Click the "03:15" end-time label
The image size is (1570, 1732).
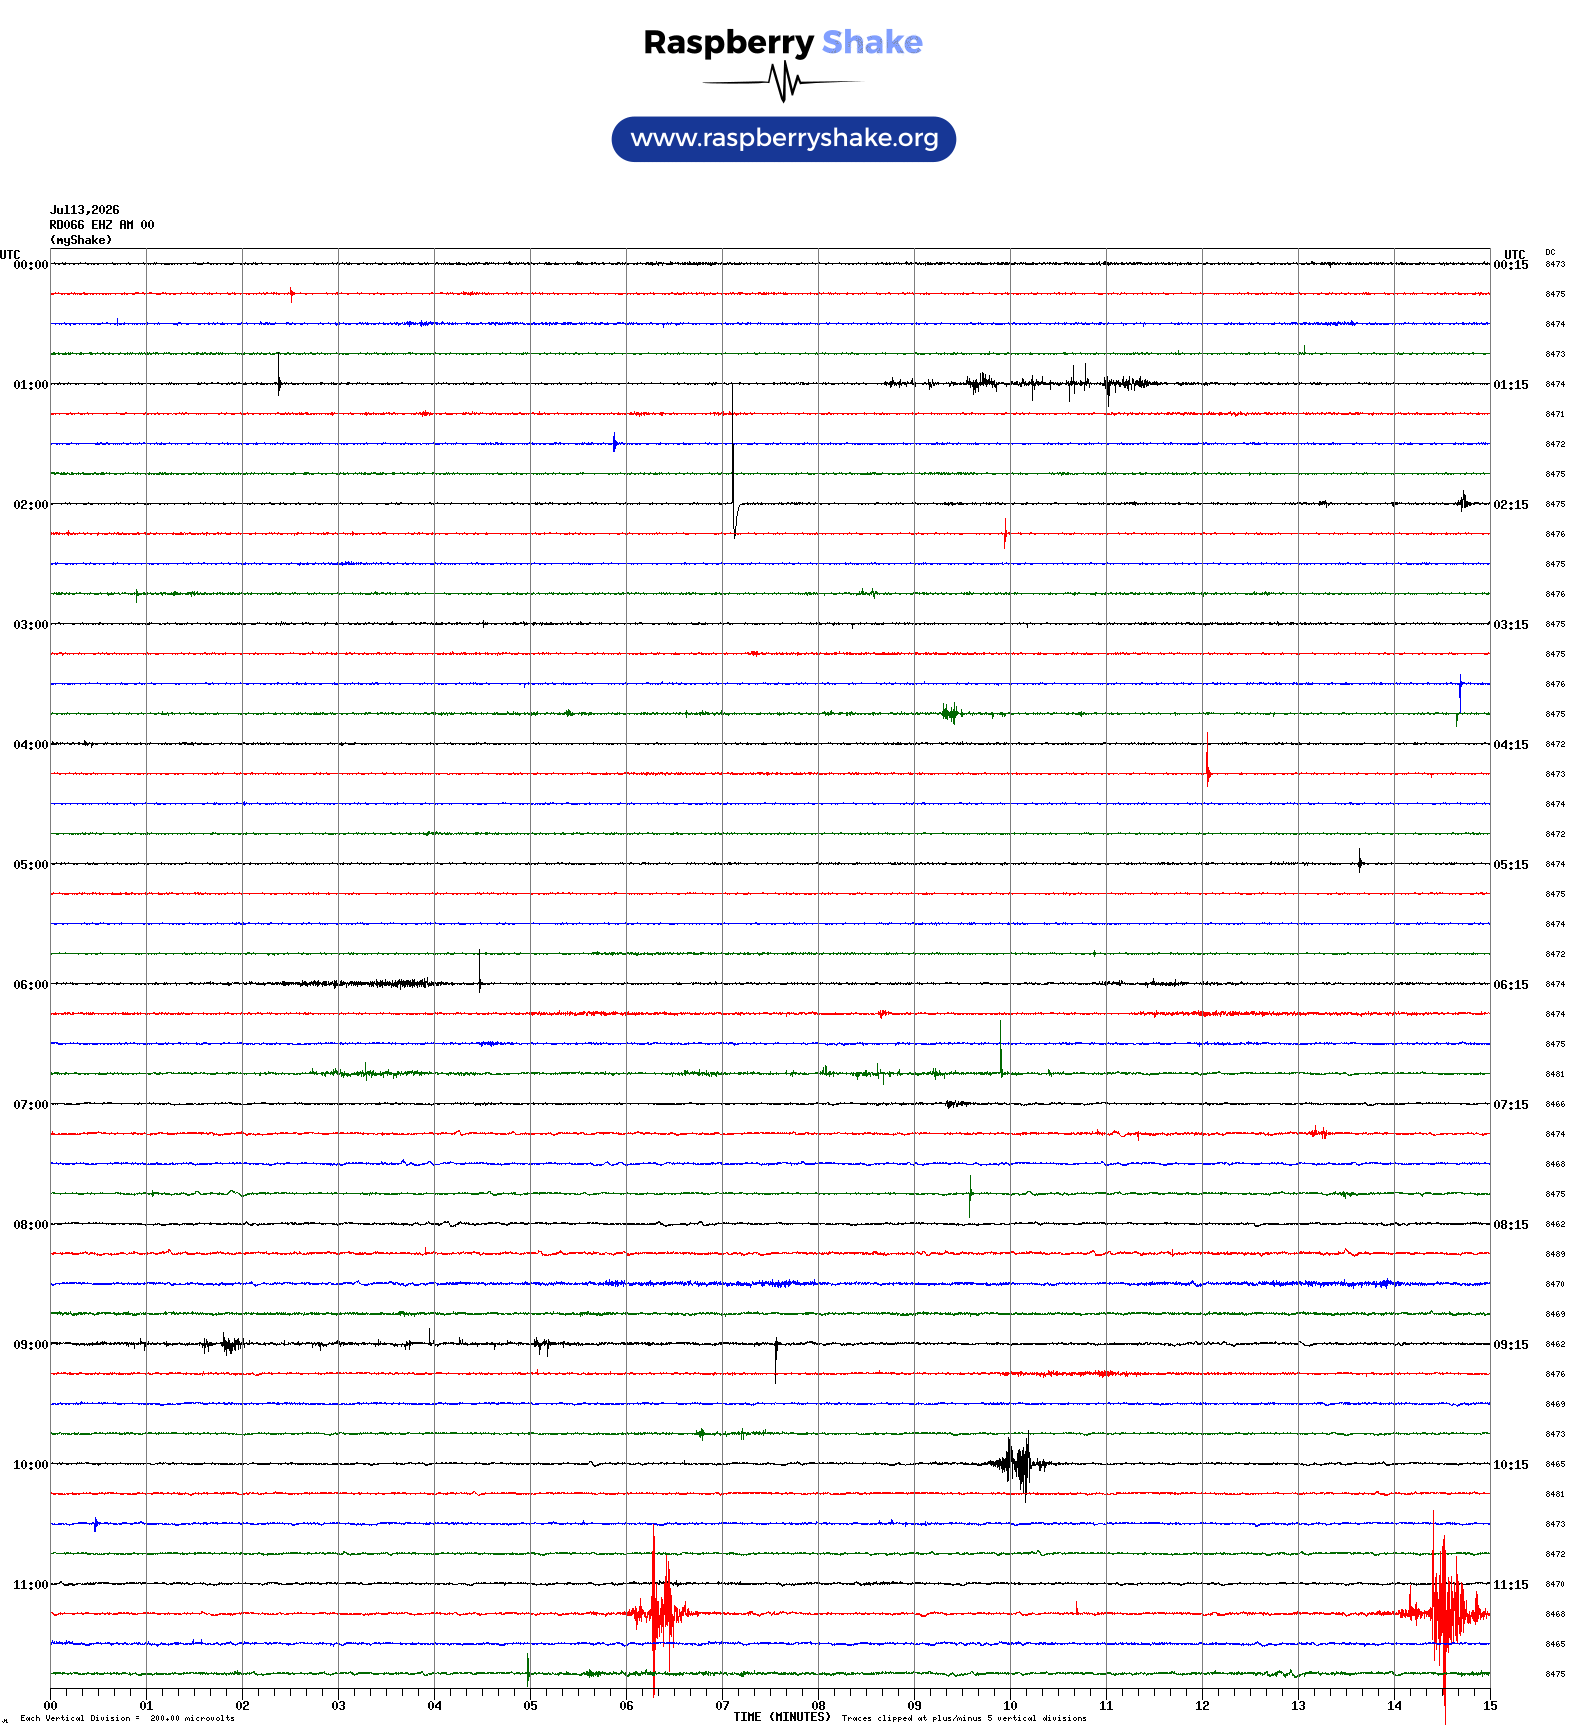[x=1511, y=625]
